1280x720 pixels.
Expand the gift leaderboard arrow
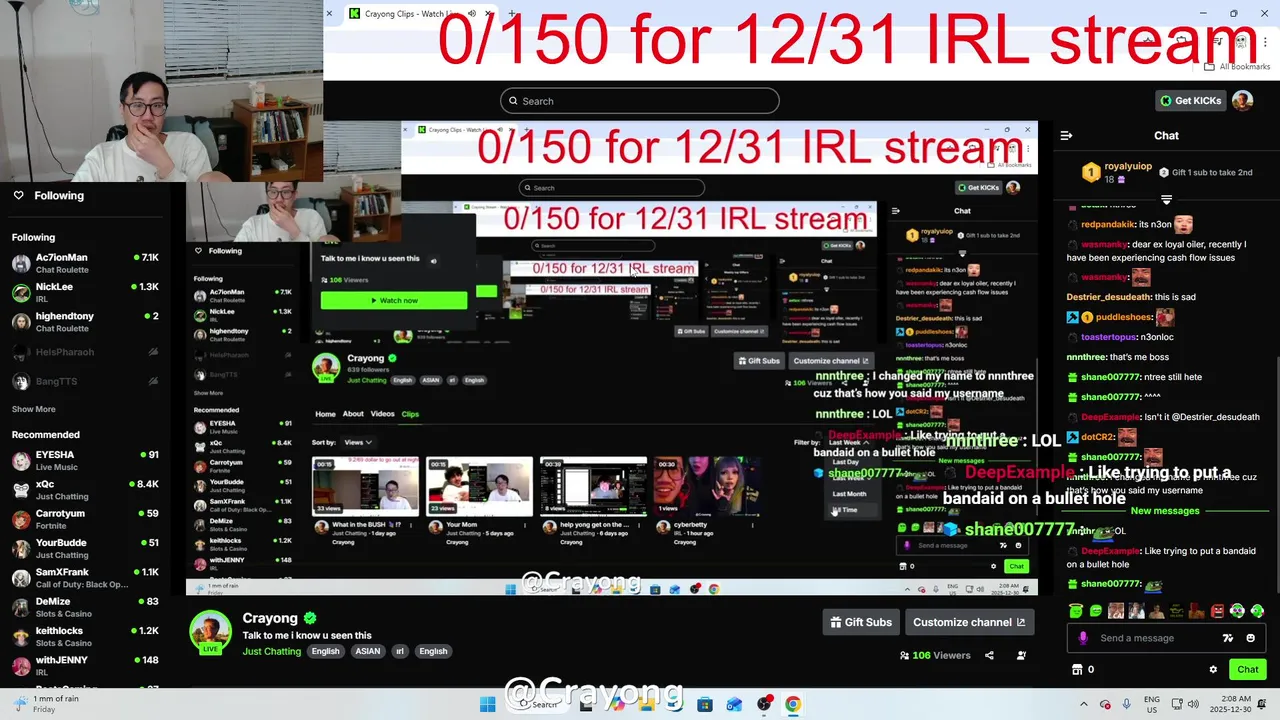tap(1166, 200)
